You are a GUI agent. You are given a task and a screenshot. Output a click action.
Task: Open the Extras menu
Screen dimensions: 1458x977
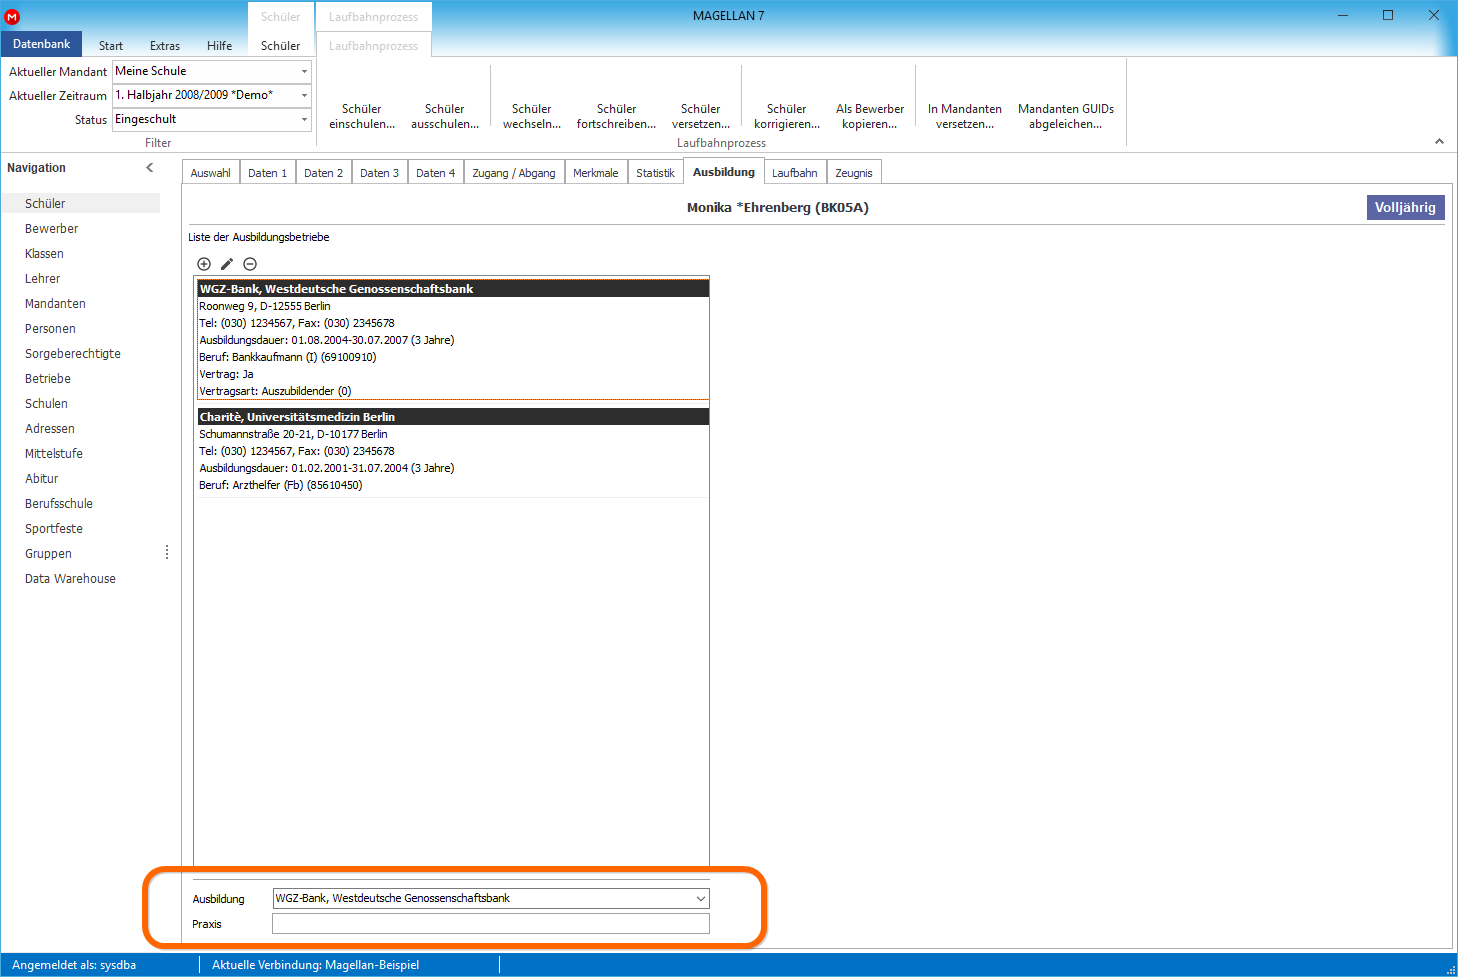click(165, 46)
